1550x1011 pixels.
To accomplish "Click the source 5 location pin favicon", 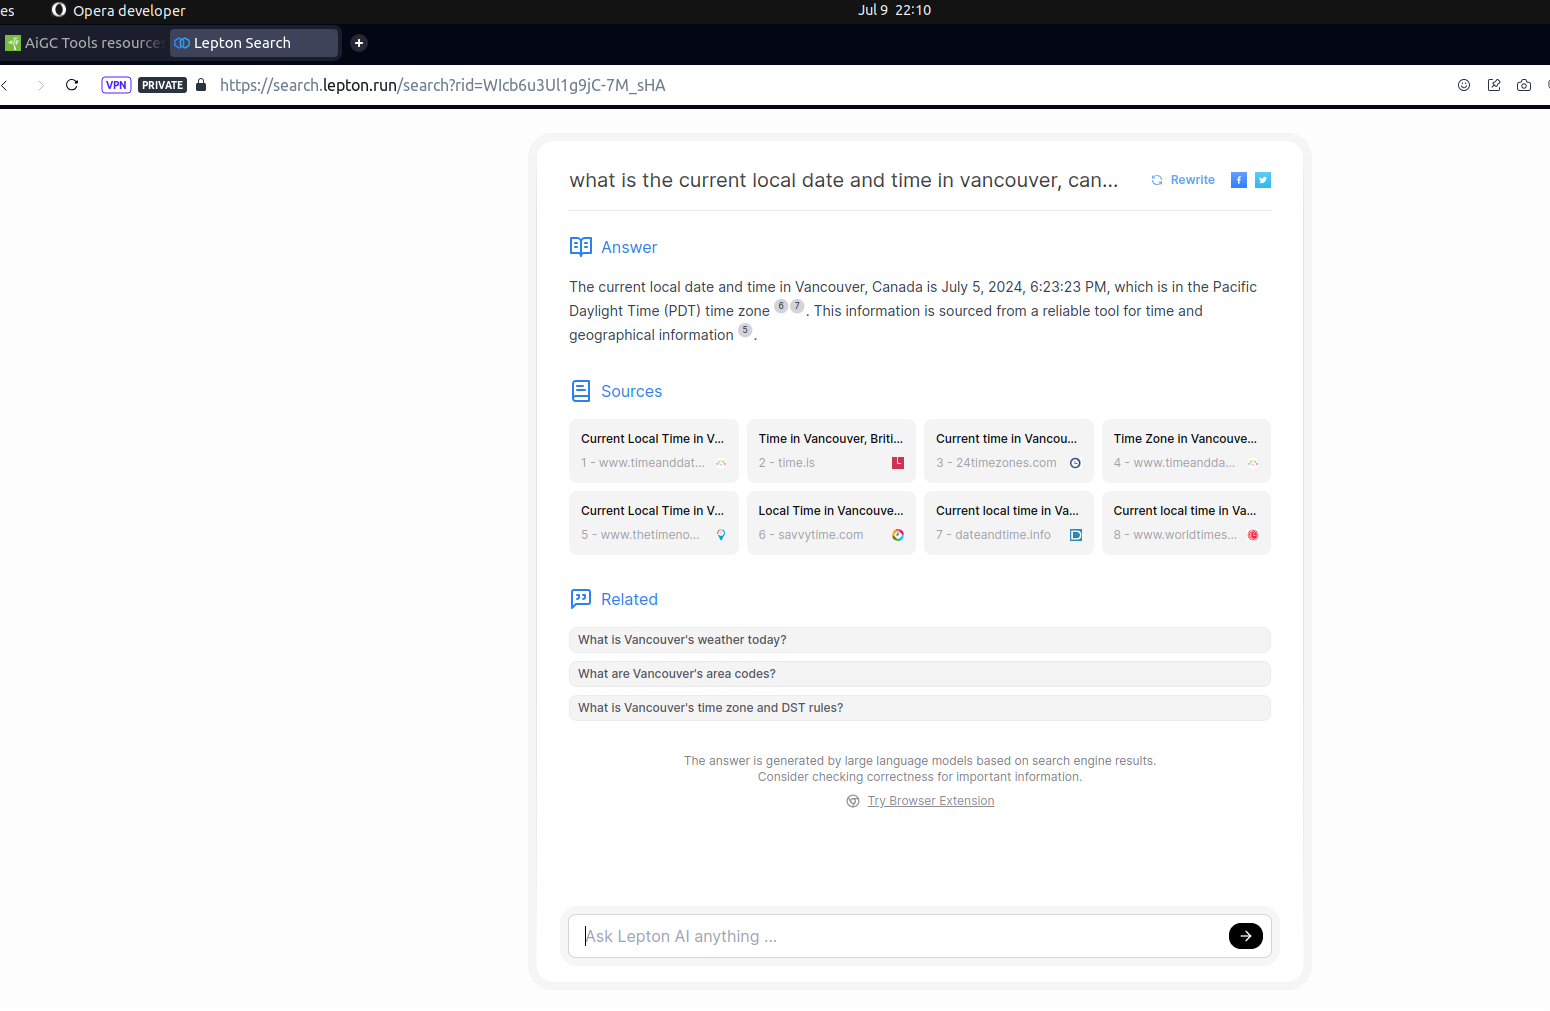I will [721, 535].
